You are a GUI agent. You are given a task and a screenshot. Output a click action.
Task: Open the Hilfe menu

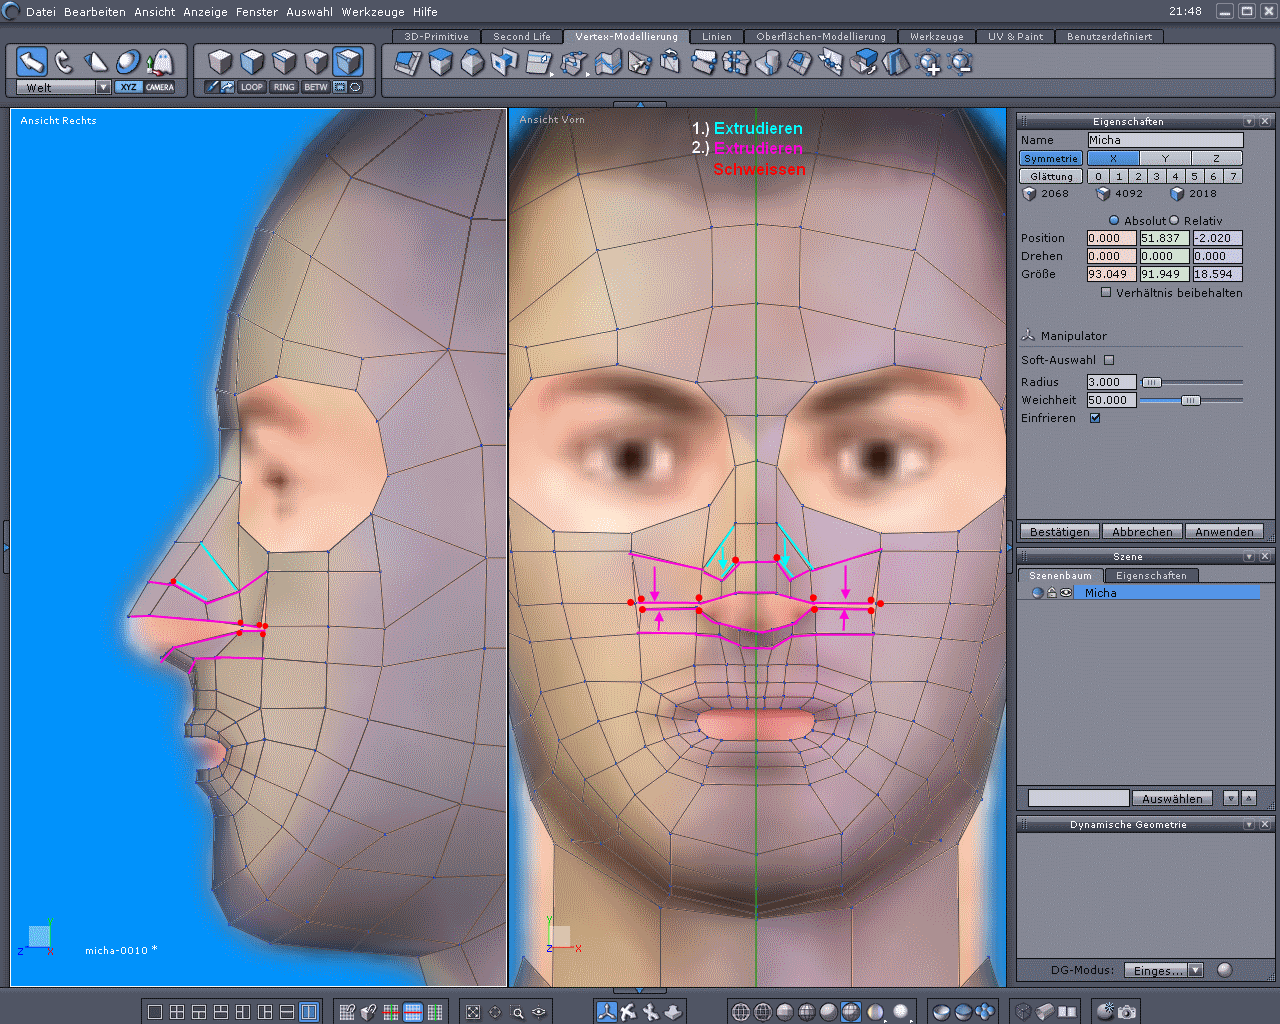point(425,12)
